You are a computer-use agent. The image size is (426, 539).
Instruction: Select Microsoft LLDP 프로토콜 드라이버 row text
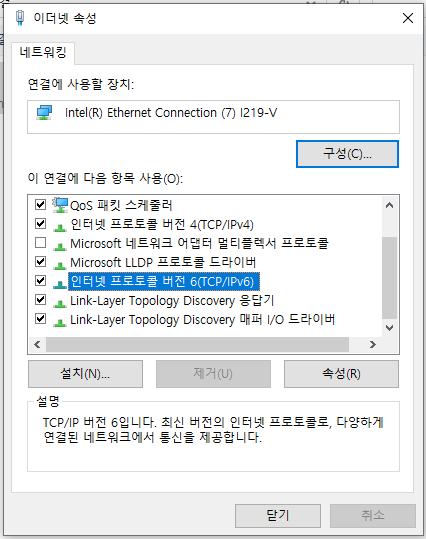point(163,263)
